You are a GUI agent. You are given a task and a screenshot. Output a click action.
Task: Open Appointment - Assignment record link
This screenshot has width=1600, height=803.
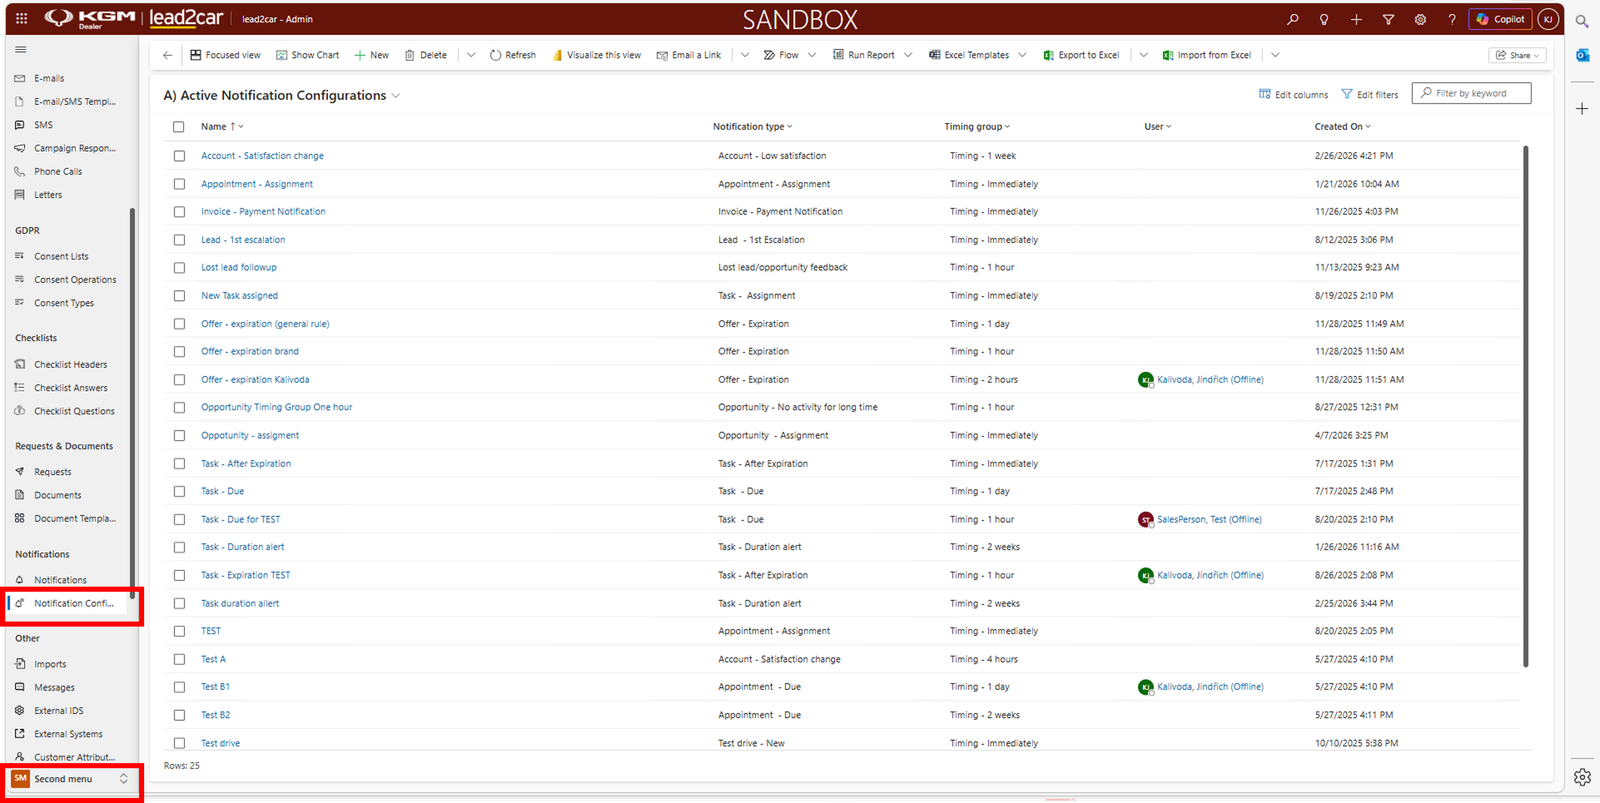257,184
